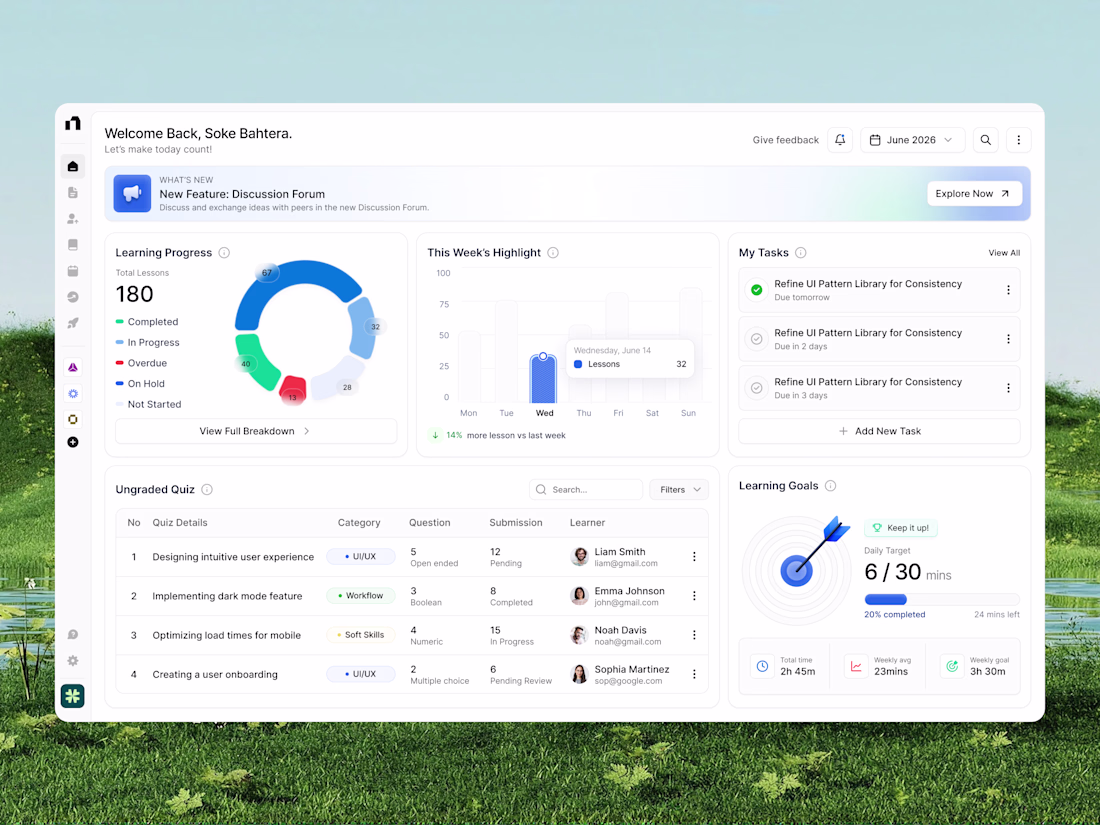Open the settings gear in sidebar
This screenshot has height=825, width=1100.
[73, 661]
